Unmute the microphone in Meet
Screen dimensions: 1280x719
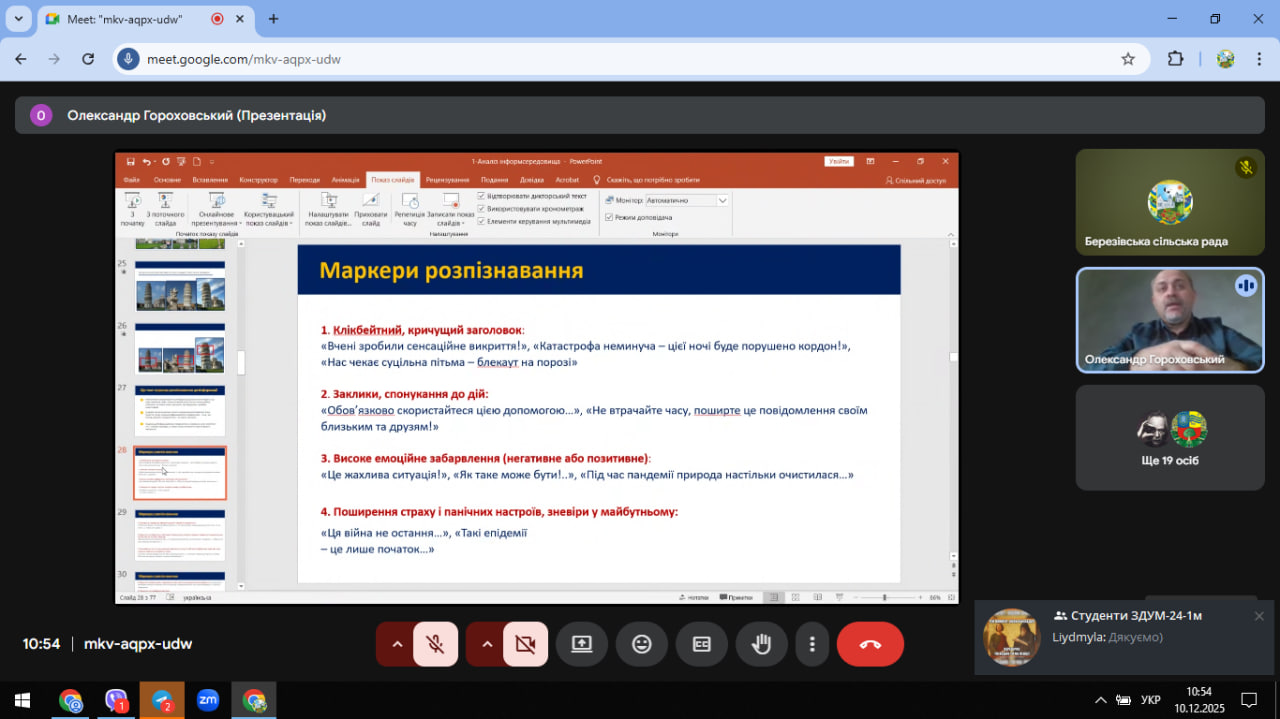435,645
